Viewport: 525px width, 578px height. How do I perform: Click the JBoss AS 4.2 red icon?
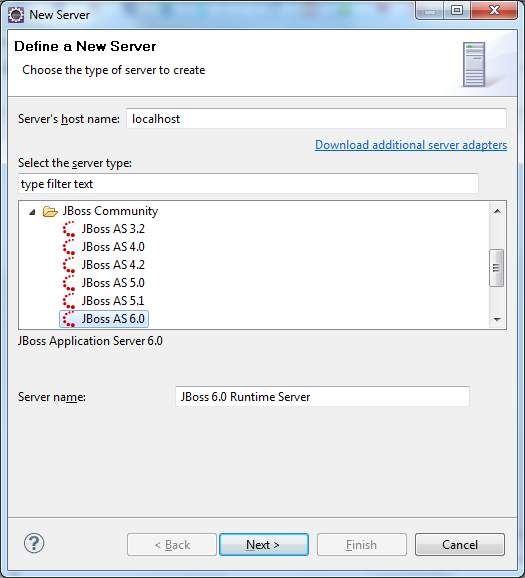[69, 265]
